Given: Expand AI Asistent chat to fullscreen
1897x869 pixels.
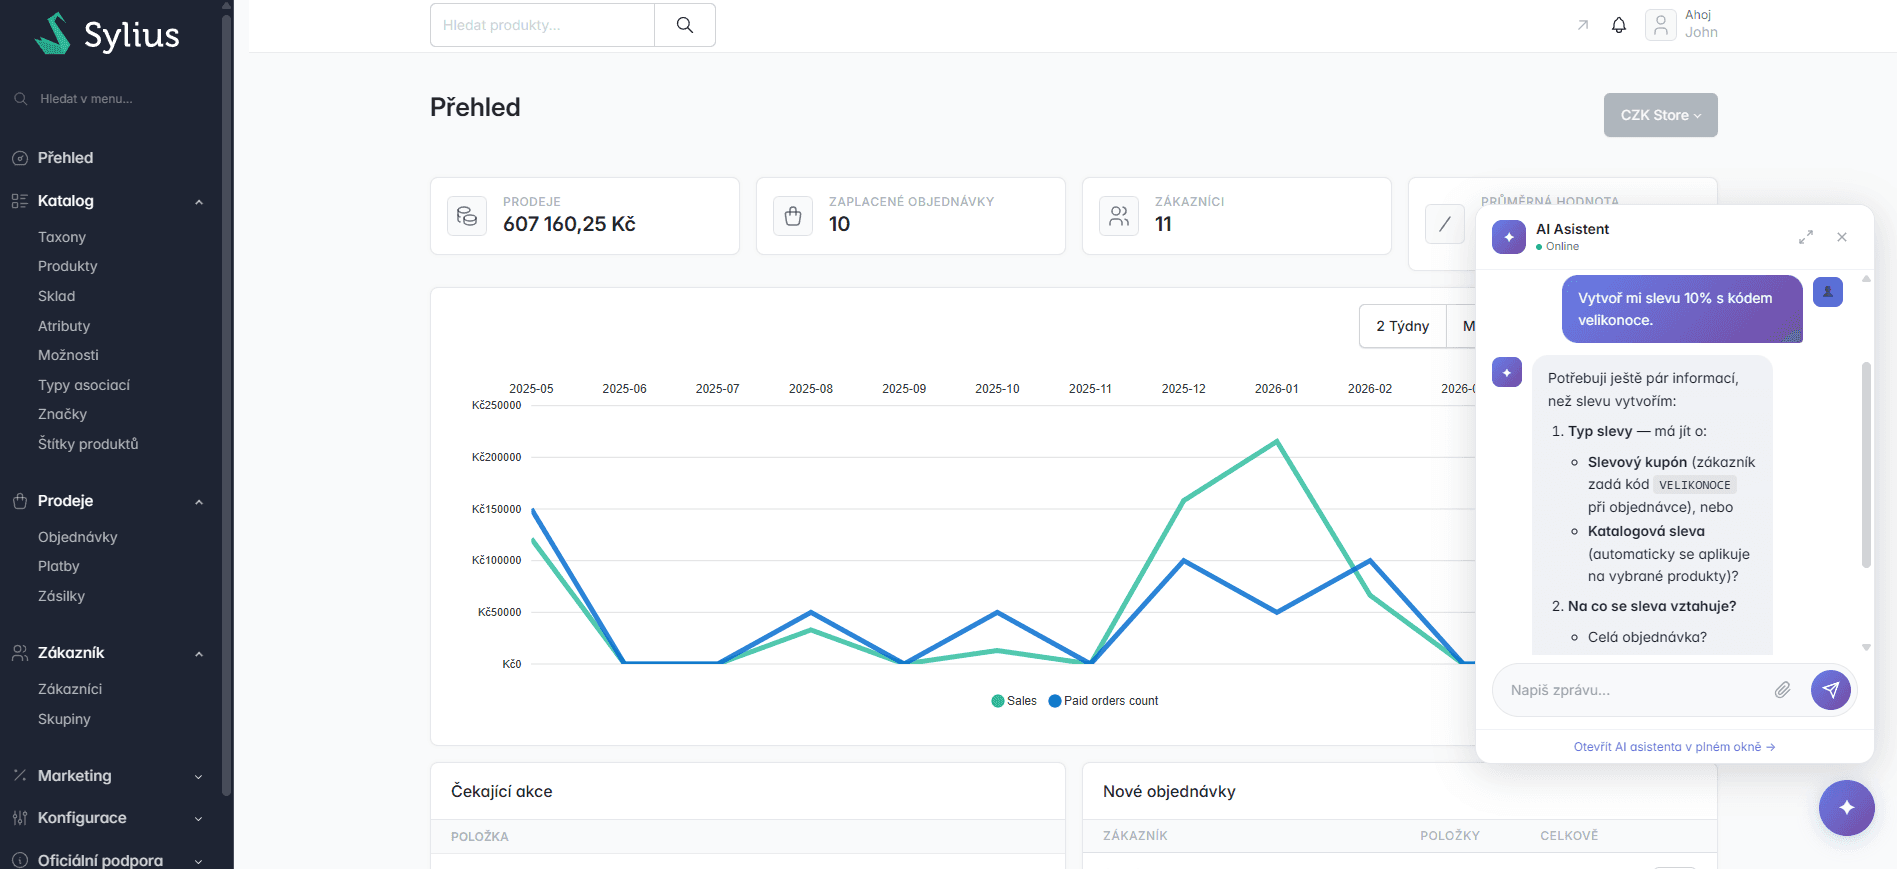Looking at the screenshot, I should [1806, 237].
